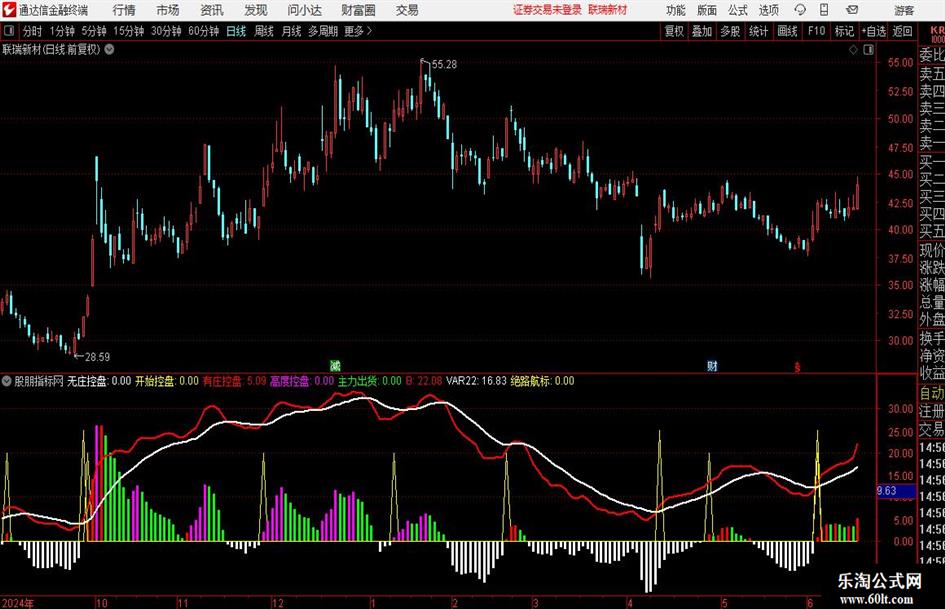Switch to the 1分钟 period tab
The image size is (945, 609).
(62, 31)
